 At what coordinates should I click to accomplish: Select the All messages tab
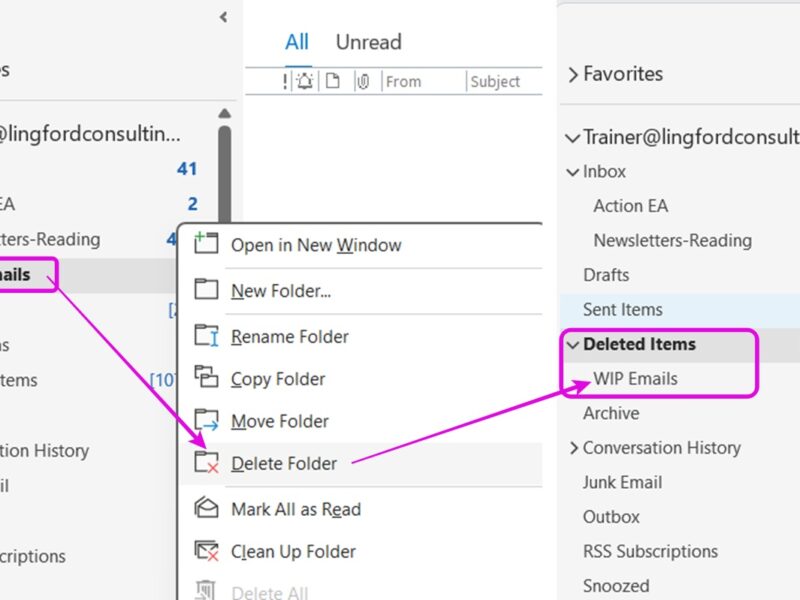click(297, 42)
